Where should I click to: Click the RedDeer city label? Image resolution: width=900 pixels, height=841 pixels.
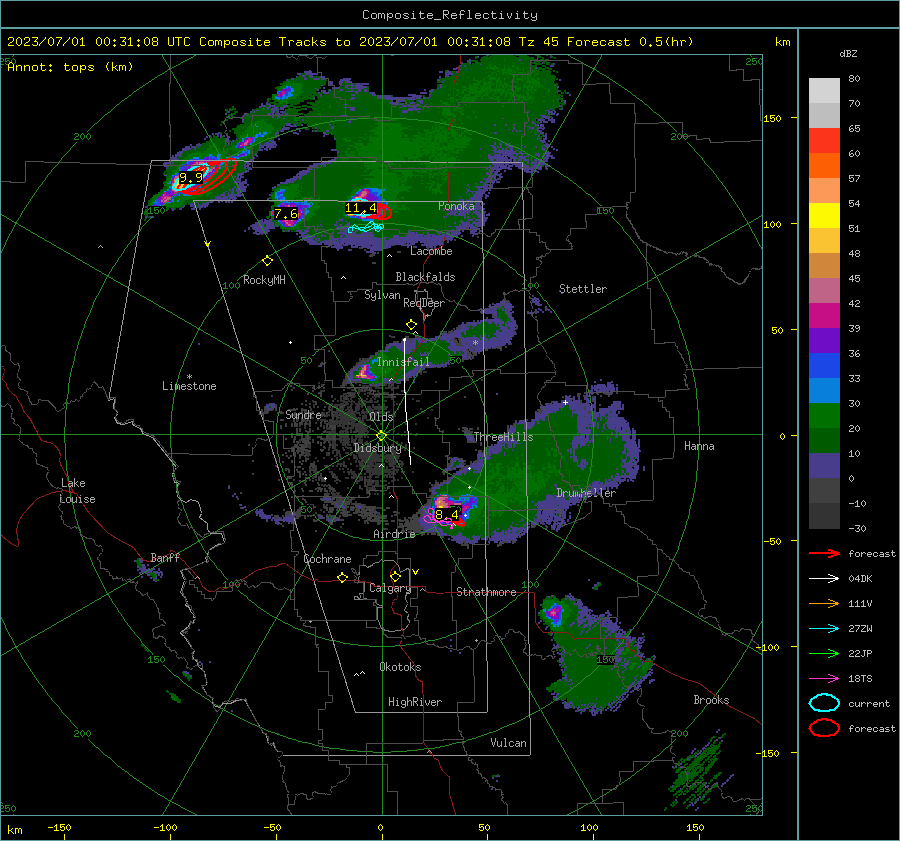point(424,303)
